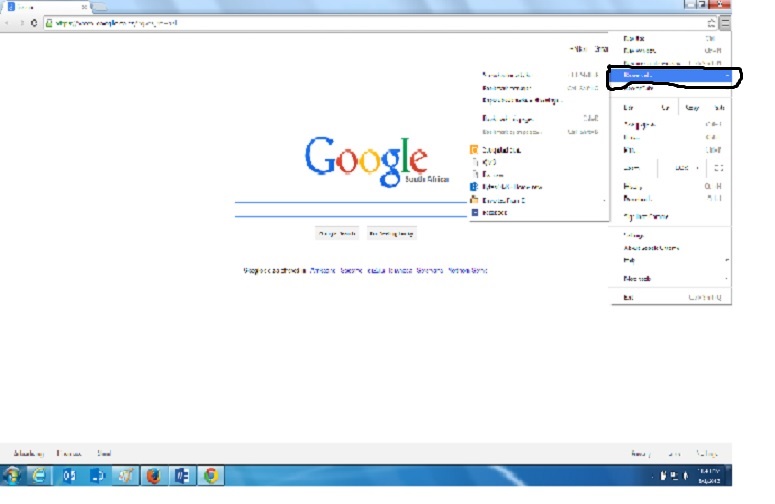Choose New window in Chrome menu

coord(671,50)
